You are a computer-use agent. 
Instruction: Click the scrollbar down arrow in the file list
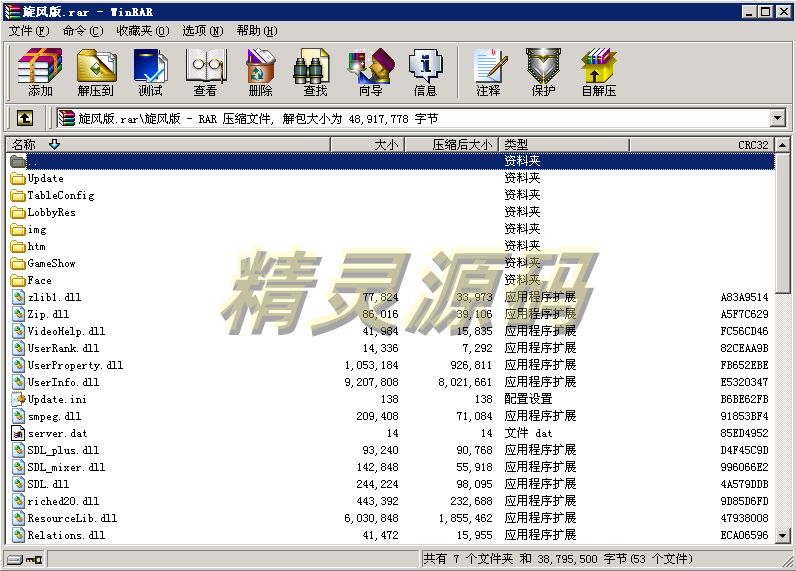click(x=783, y=535)
